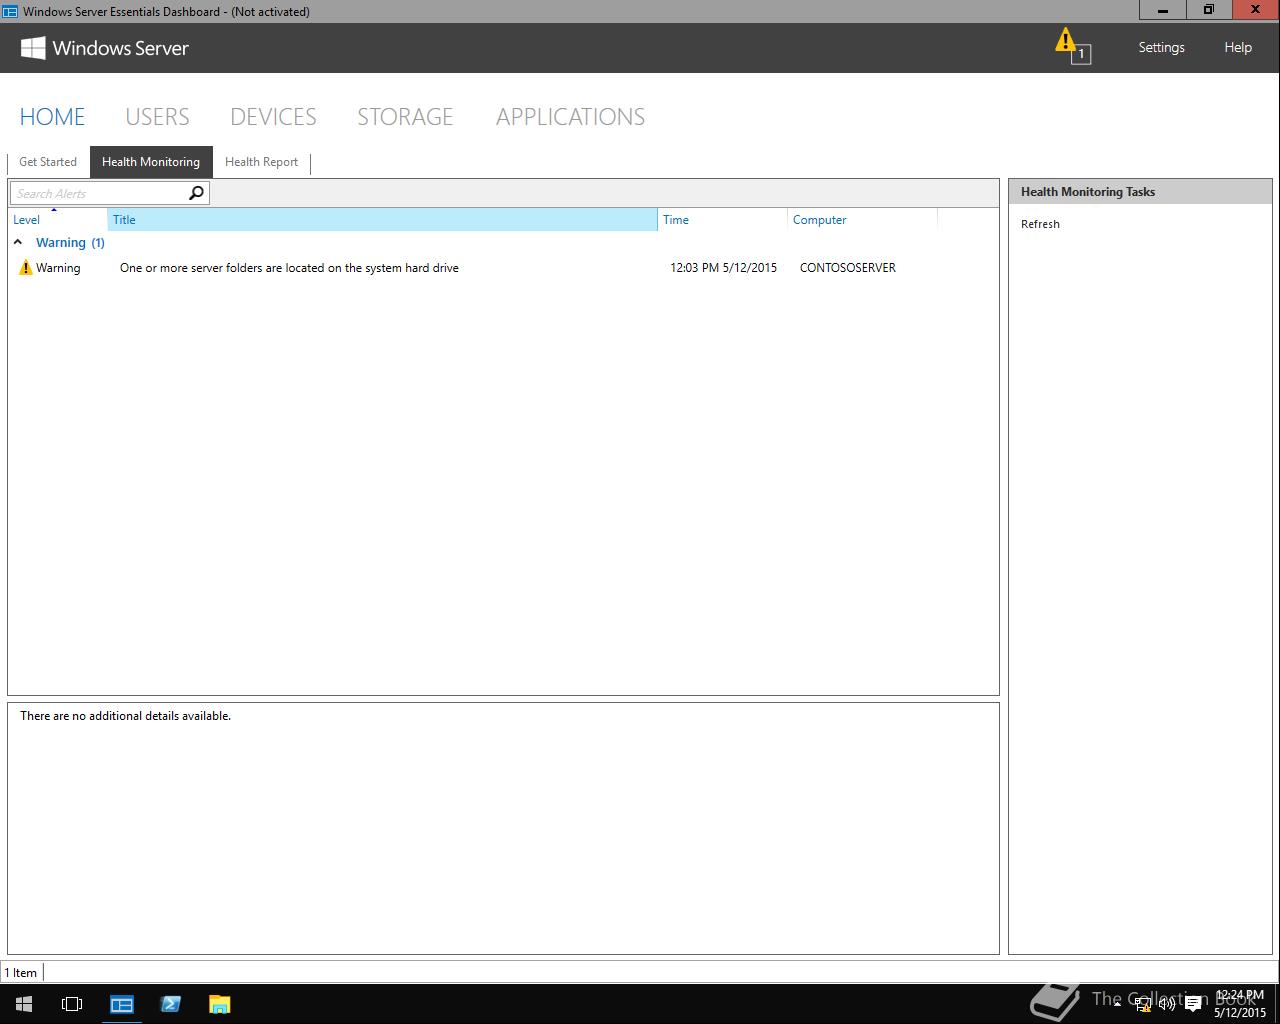This screenshot has width=1280, height=1024.
Task: Open the DEVICES section
Action: click(x=273, y=117)
